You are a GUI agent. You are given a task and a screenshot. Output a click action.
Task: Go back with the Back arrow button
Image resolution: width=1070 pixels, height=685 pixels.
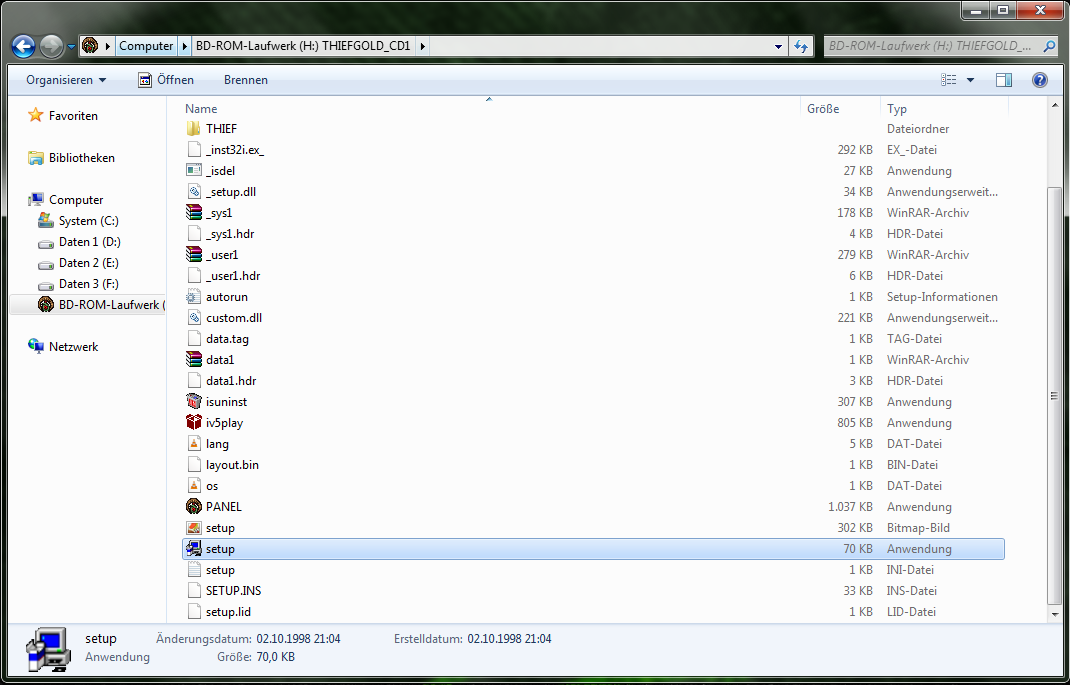coord(24,46)
